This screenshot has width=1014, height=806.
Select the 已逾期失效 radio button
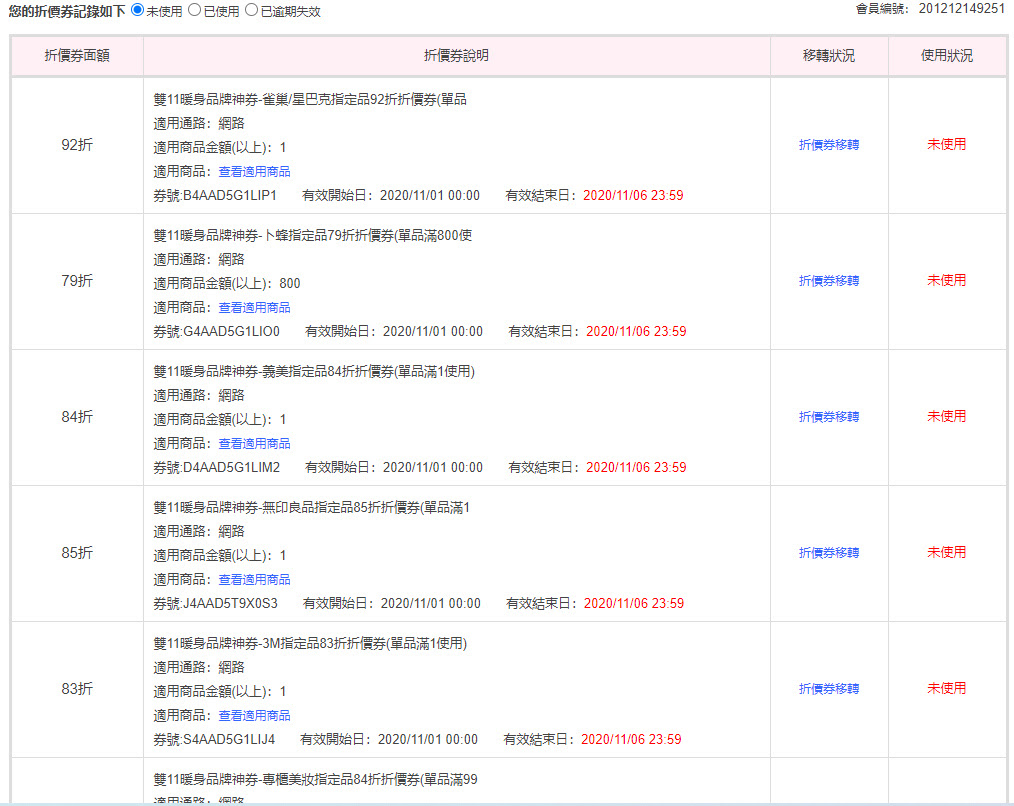(x=251, y=10)
